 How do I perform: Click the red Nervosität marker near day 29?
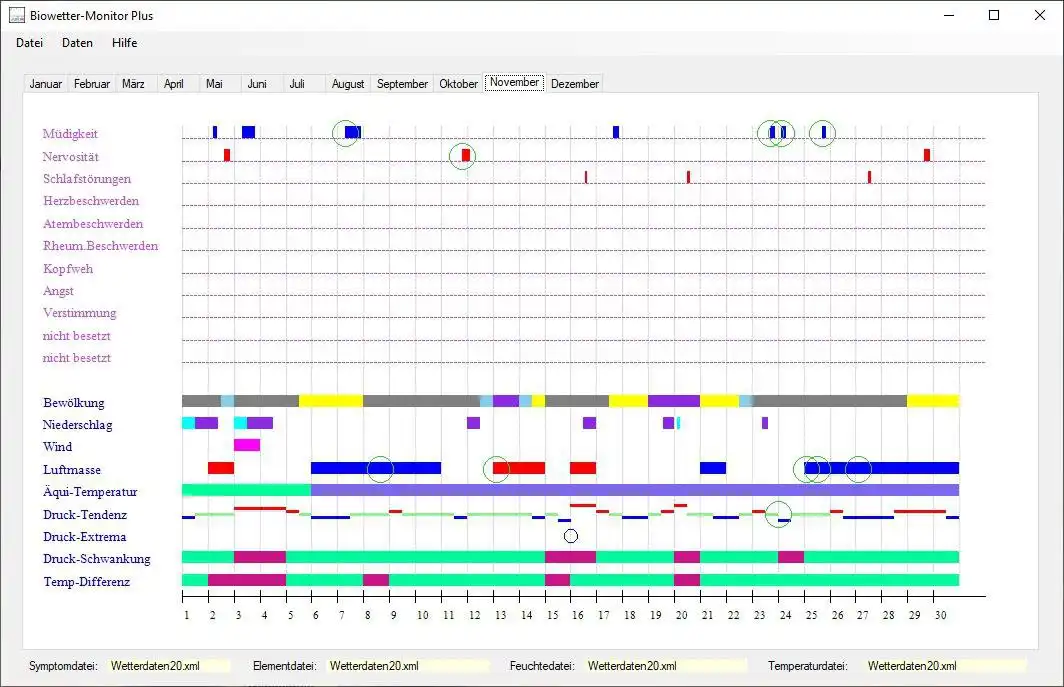(x=927, y=155)
